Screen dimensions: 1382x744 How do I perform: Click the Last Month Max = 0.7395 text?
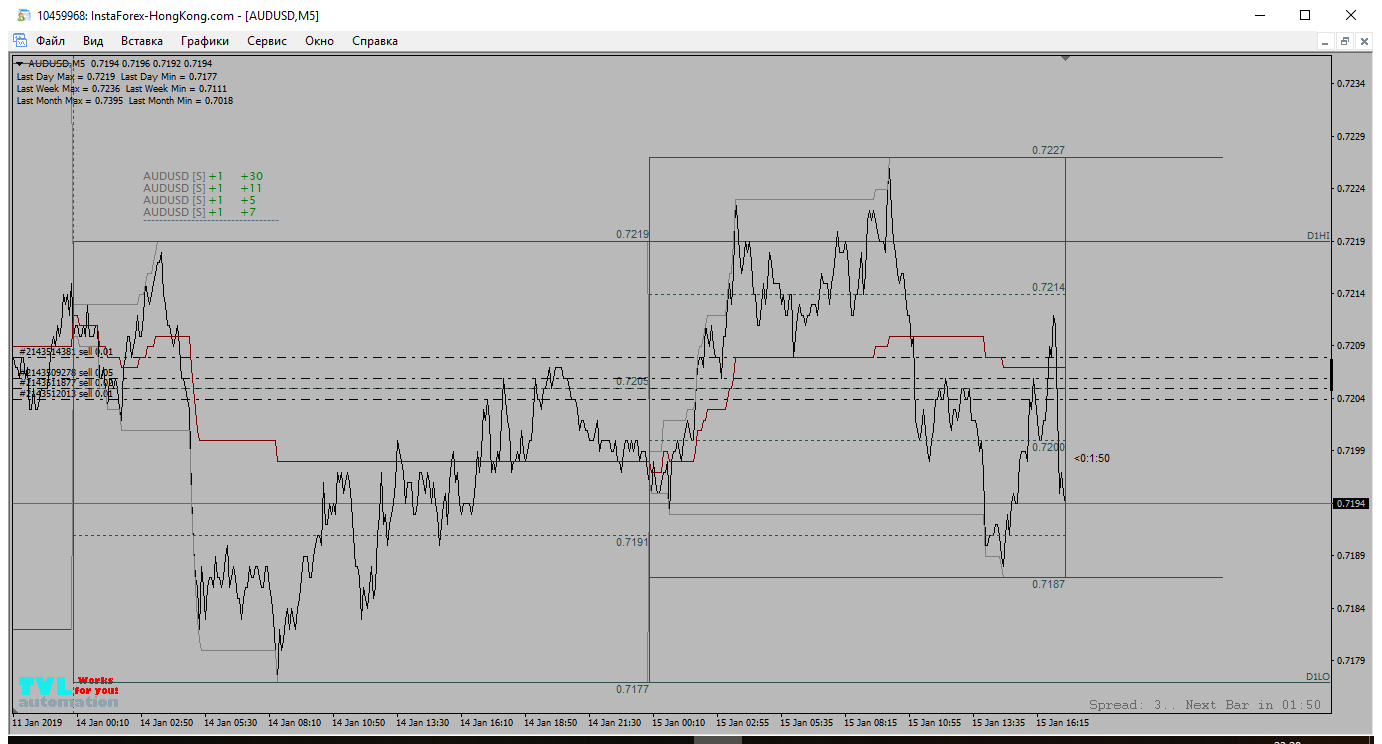click(x=70, y=100)
